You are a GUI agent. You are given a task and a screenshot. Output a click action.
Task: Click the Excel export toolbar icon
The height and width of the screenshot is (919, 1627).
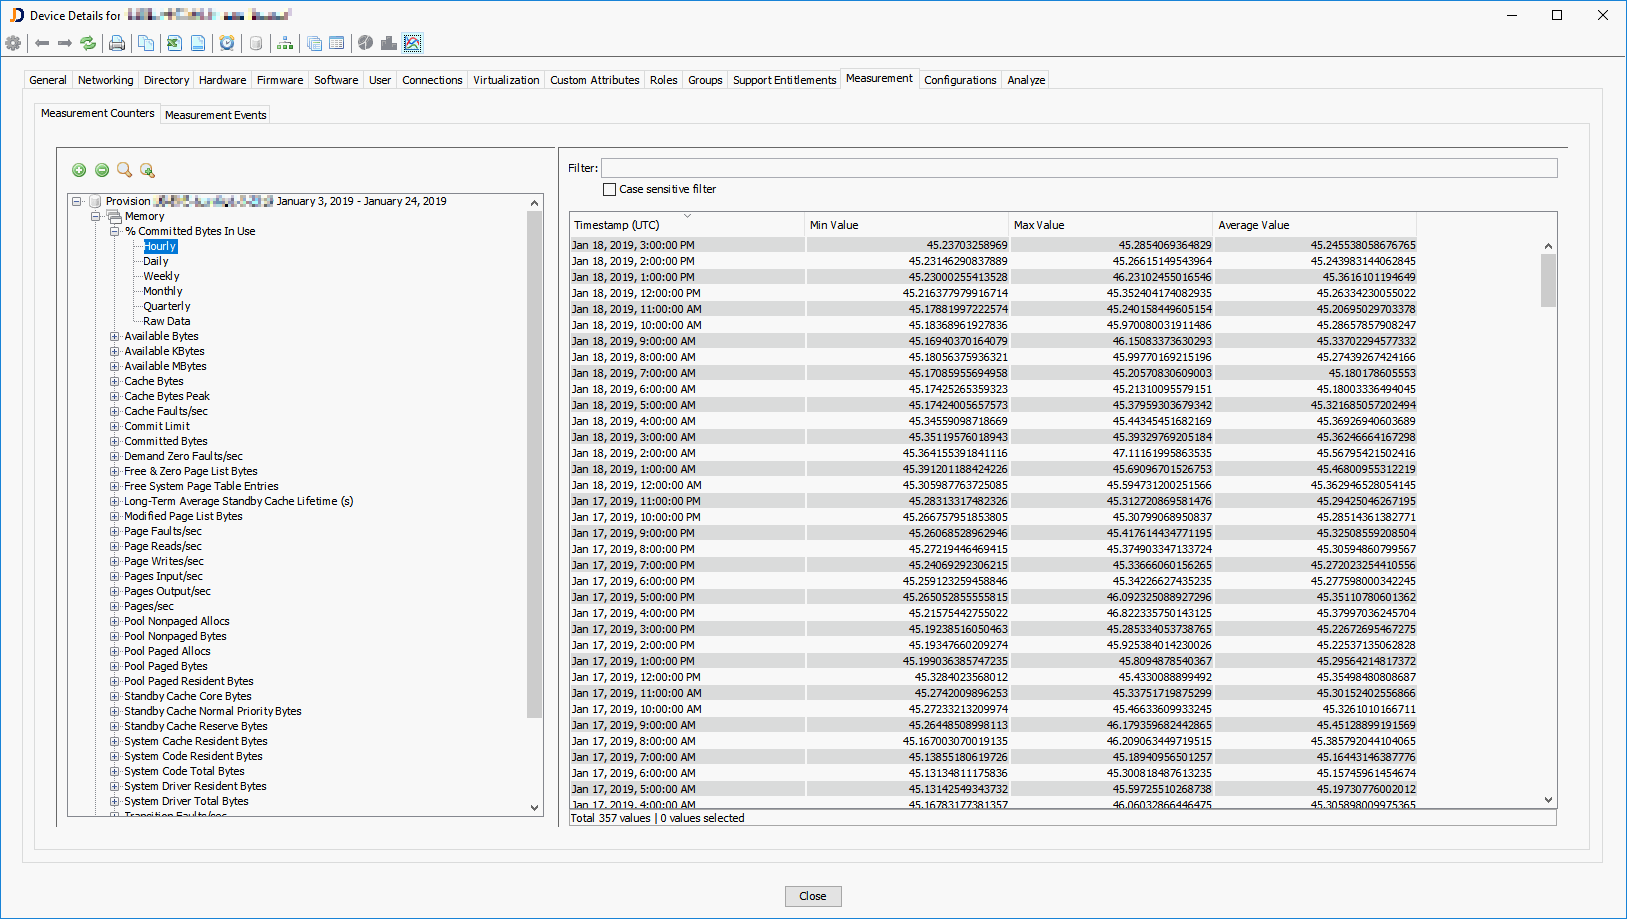coord(174,43)
